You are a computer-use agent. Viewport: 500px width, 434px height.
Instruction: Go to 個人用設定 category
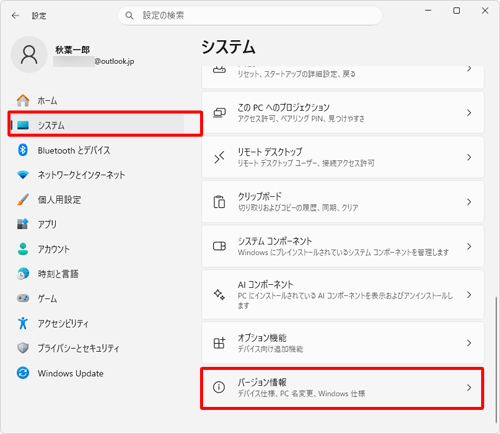pyautogui.click(x=97, y=199)
